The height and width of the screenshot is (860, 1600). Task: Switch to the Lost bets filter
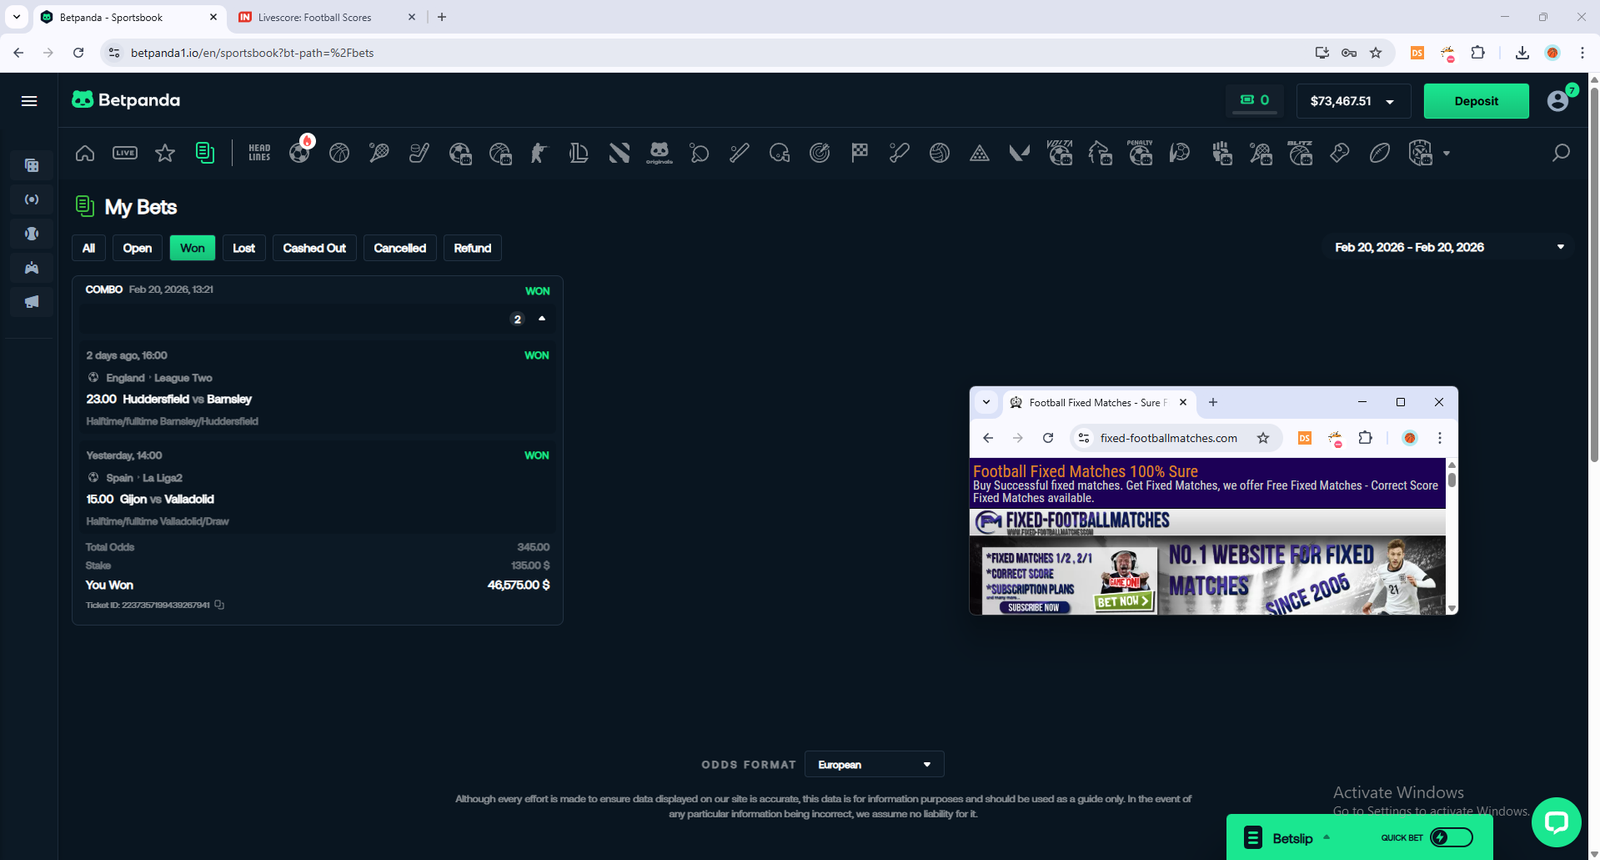point(244,248)
